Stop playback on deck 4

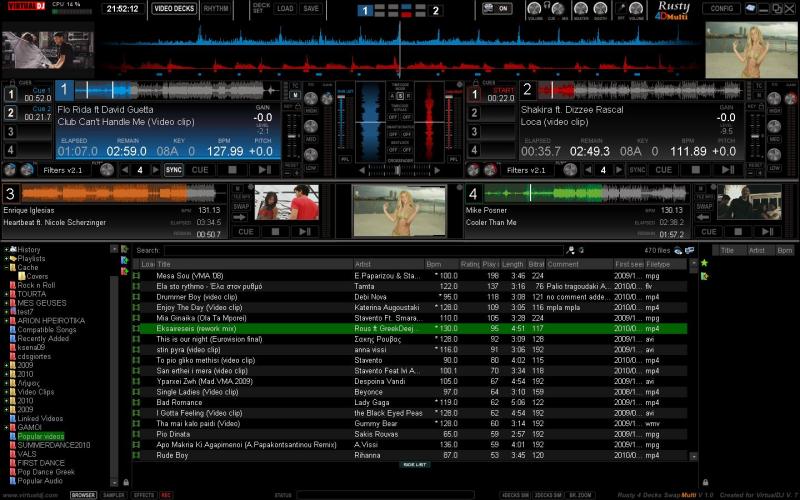738,232
